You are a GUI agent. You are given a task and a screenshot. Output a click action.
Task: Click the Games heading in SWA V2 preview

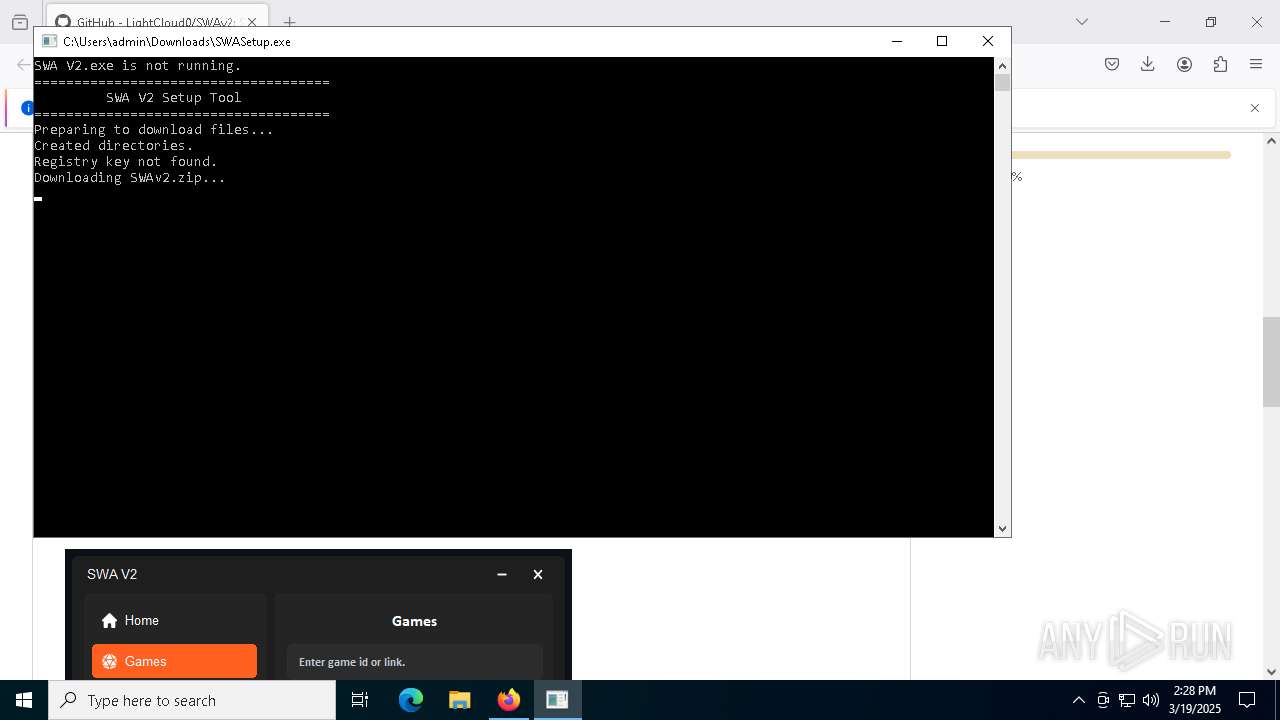(x=414, y=621)
